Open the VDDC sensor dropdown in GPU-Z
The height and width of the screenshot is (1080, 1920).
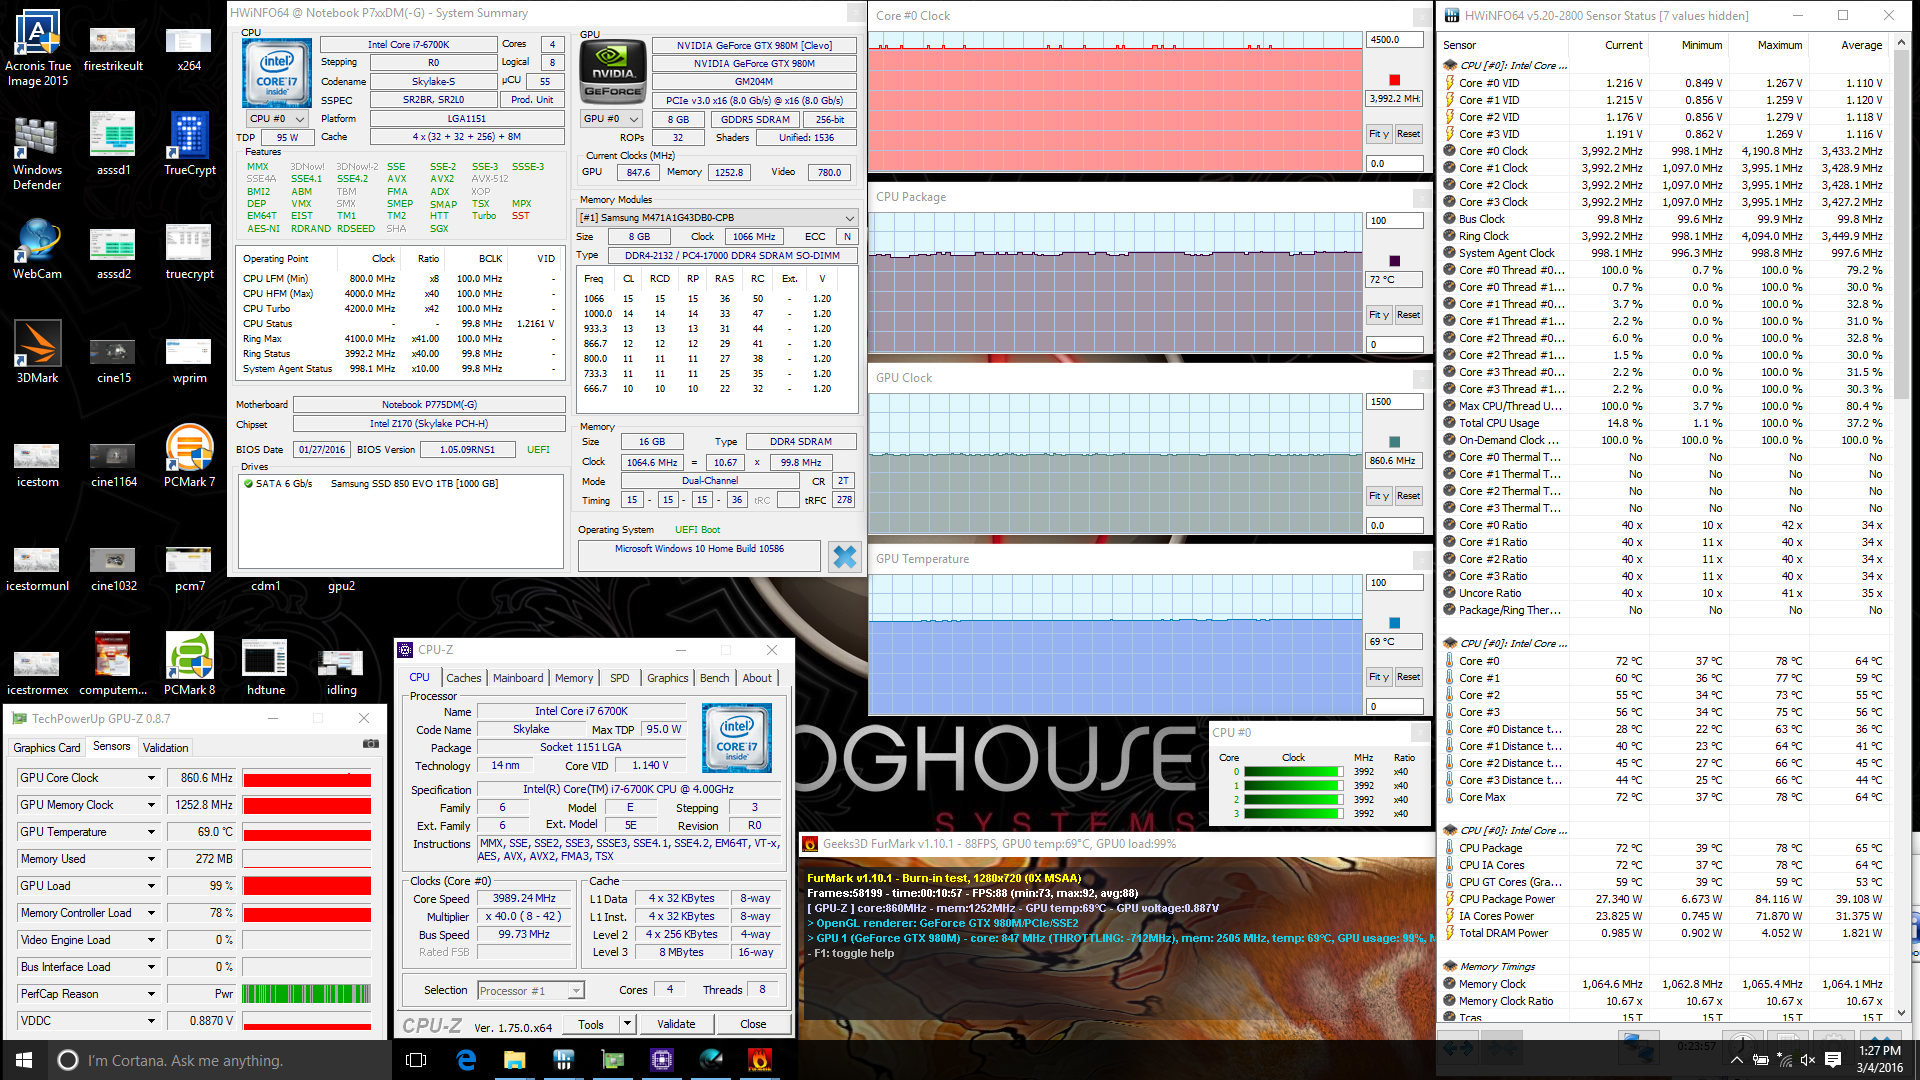[x=152, y=1021]
